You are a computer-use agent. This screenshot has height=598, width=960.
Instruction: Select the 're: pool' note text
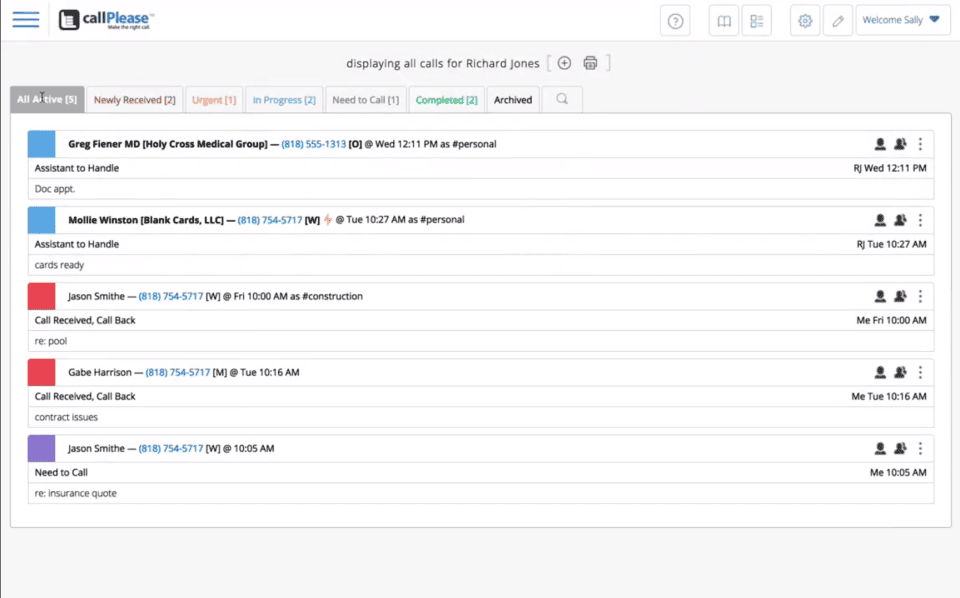tap(51, 341)
